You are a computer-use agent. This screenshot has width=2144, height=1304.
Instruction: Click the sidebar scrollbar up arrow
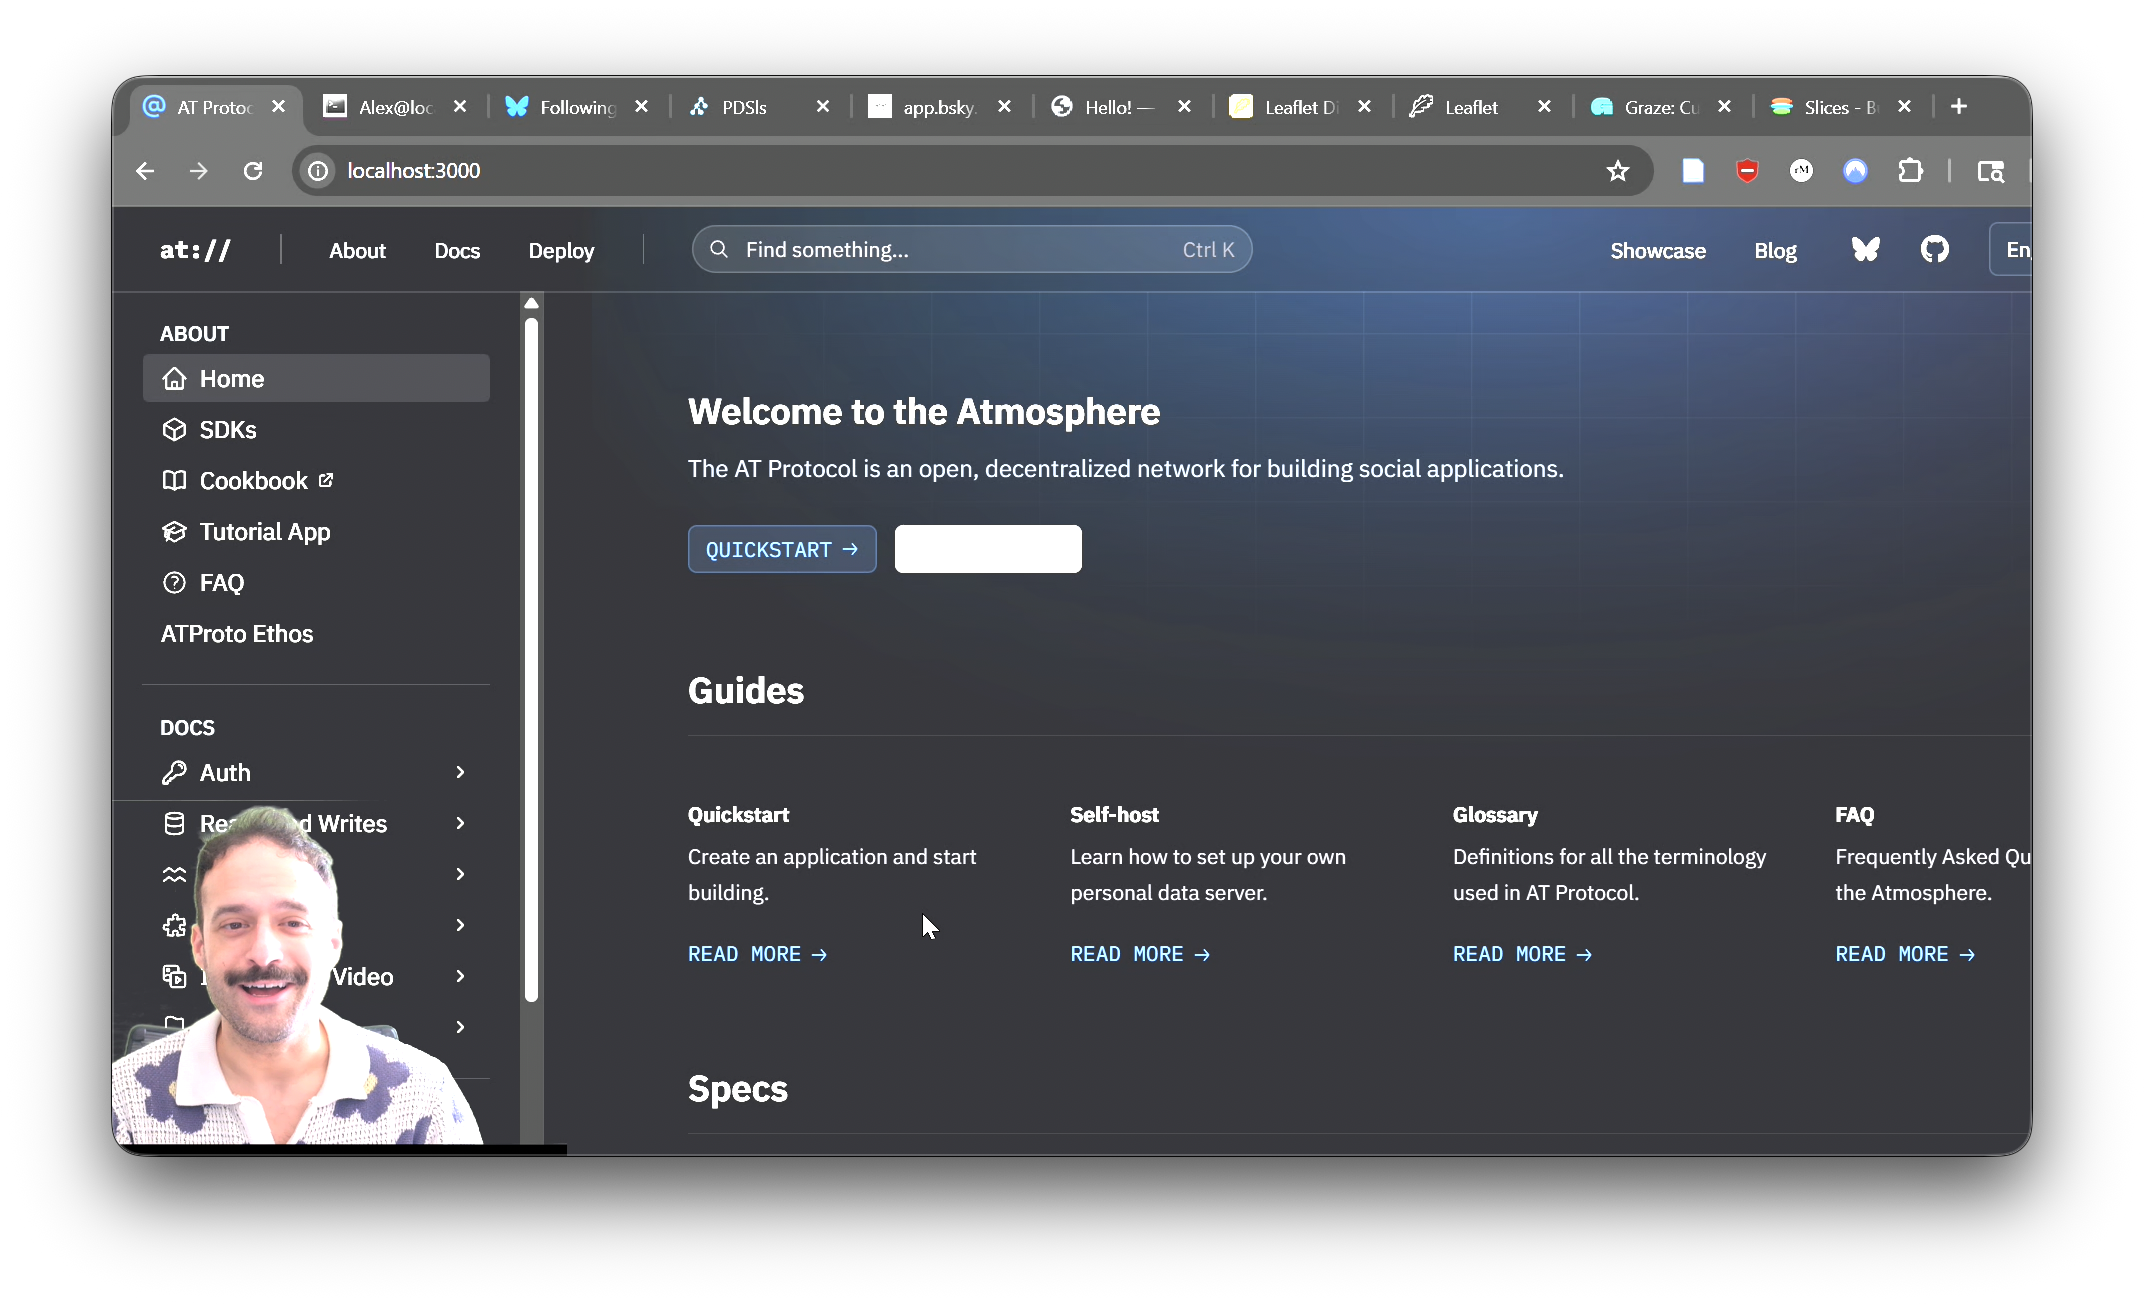click(532, 303)
